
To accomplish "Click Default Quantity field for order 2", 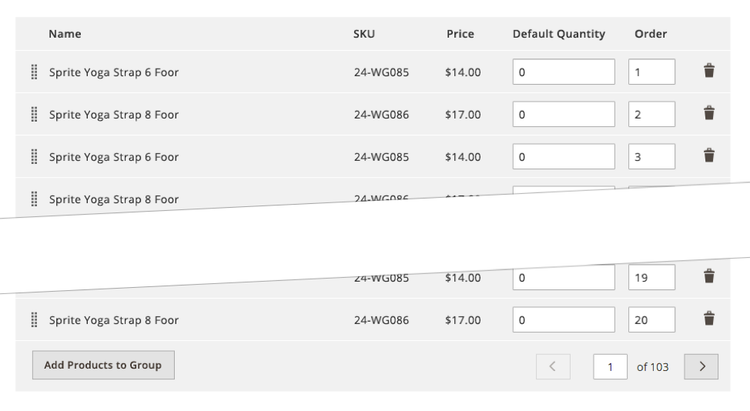I will tap(563, 114).
